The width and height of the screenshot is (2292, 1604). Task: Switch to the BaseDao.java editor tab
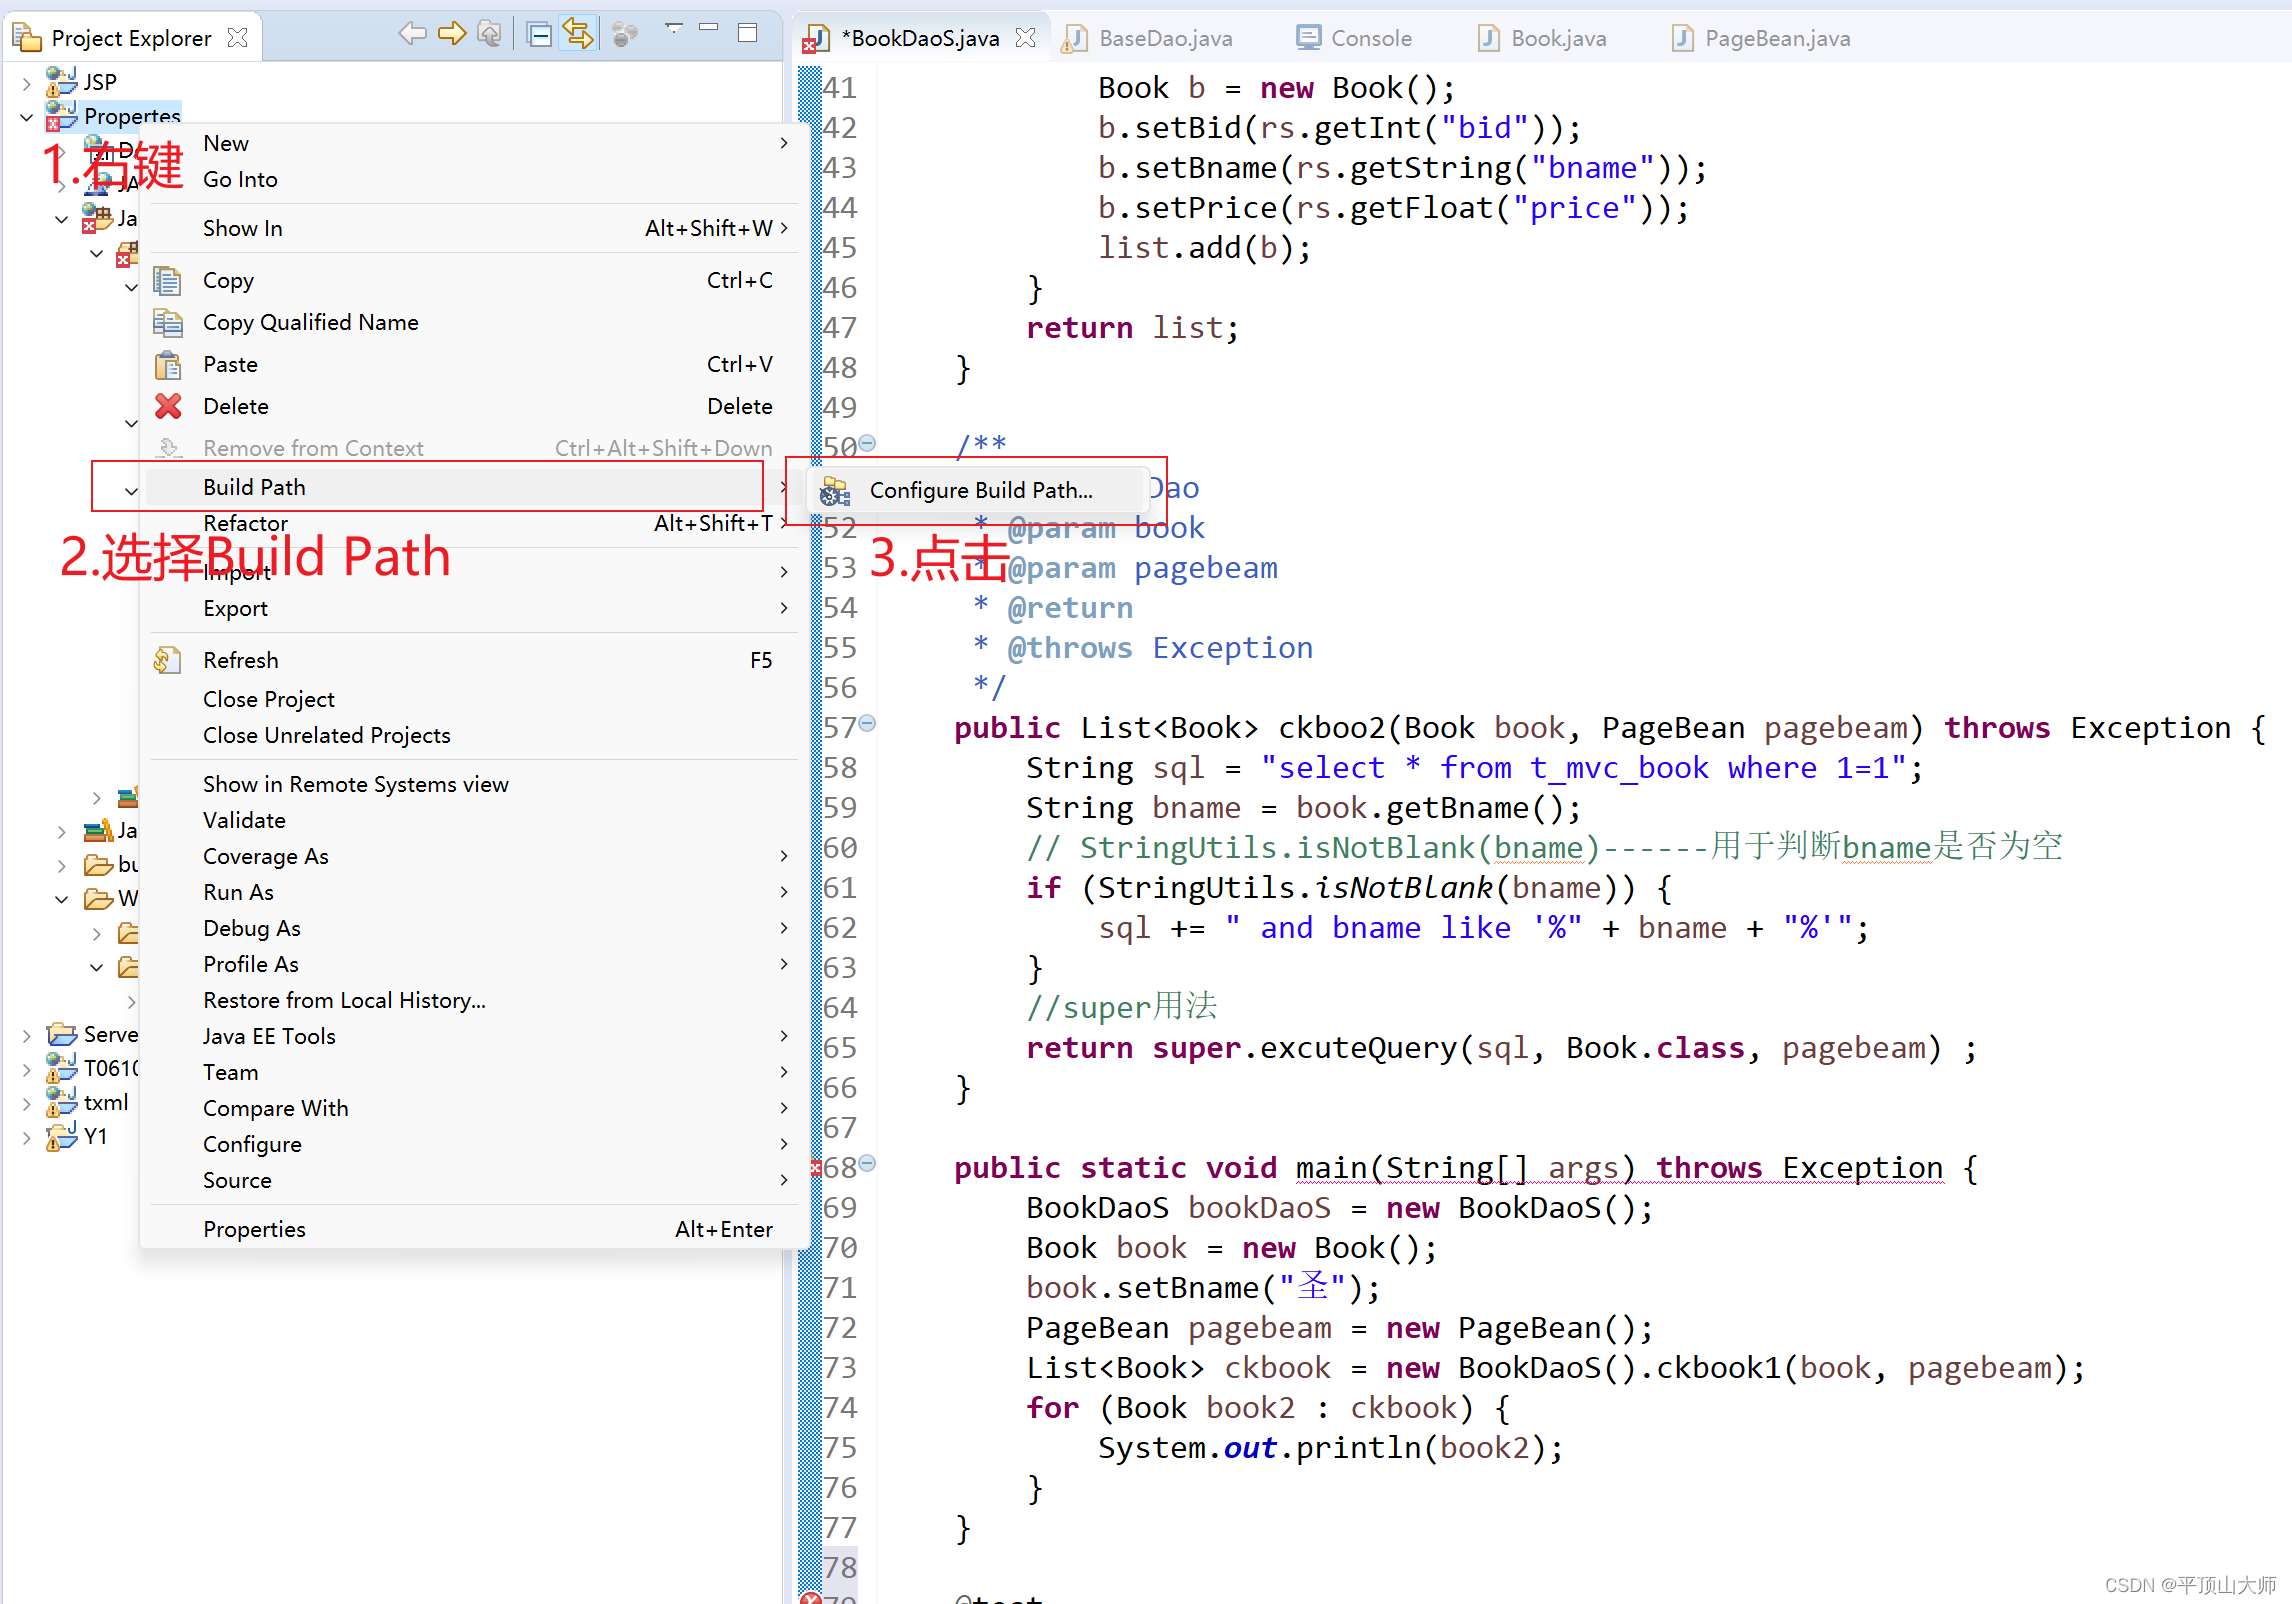pyautogui.click(x=1164, y=39)
